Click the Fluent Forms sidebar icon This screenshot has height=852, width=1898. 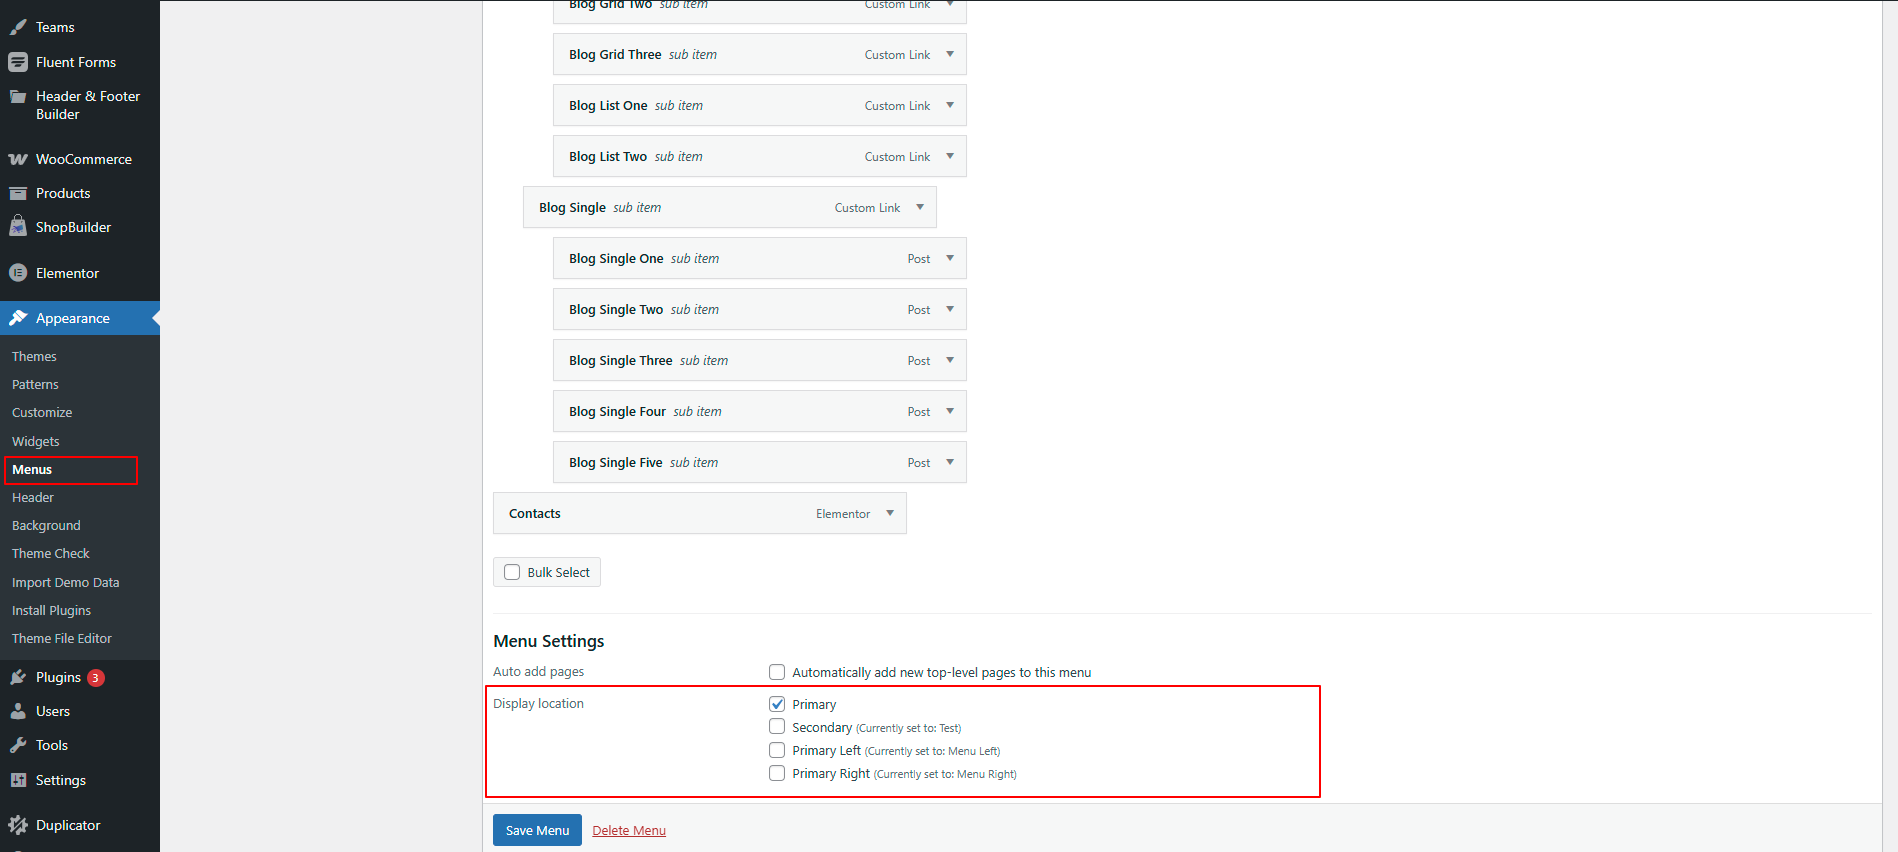tap(18, 62)
